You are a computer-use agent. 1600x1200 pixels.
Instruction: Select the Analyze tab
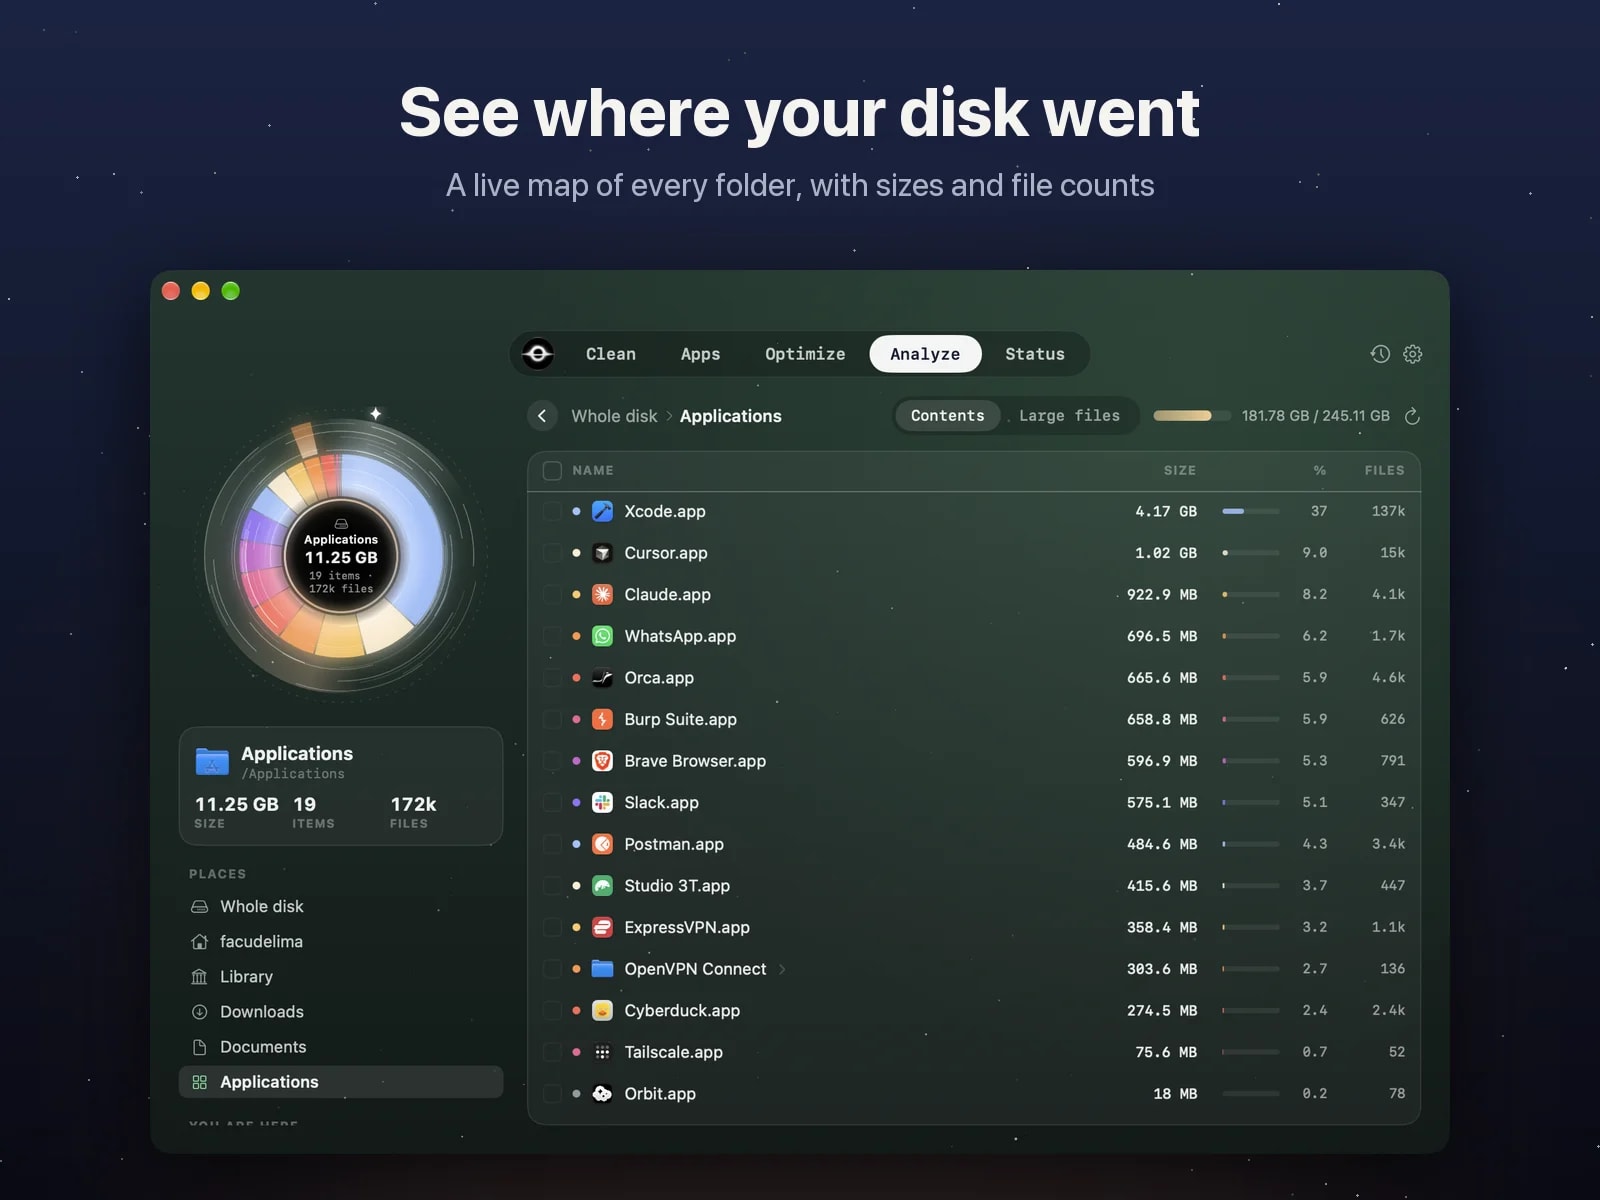coord(925,354)
